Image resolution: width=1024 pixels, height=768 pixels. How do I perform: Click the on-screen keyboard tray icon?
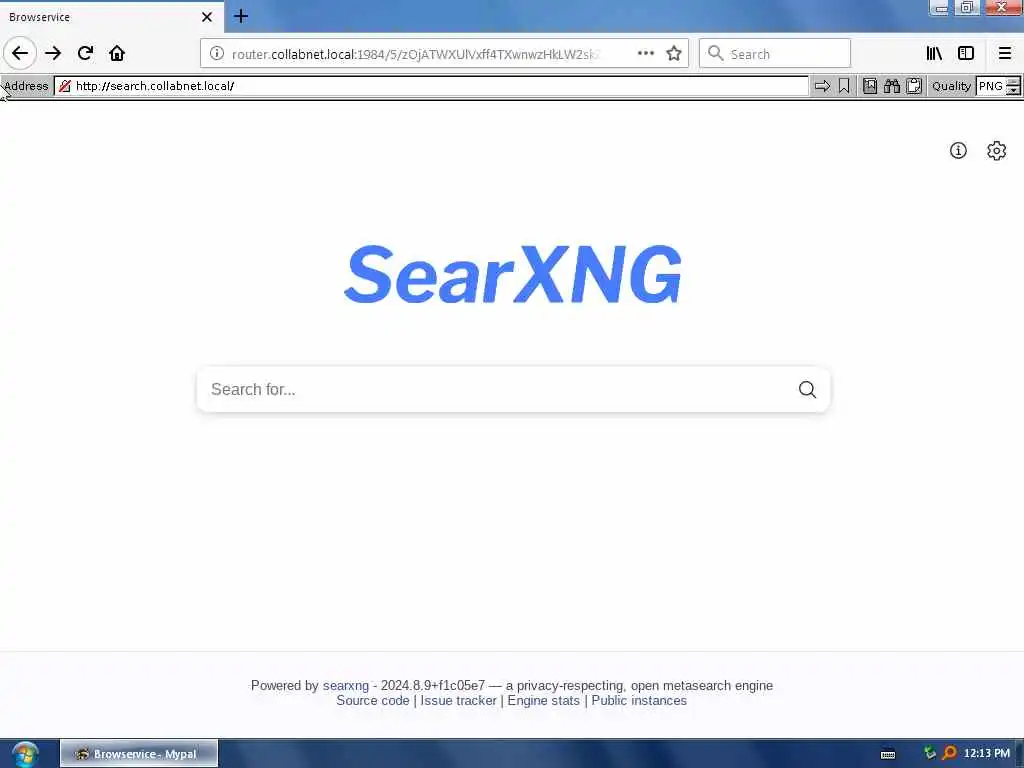888,754
